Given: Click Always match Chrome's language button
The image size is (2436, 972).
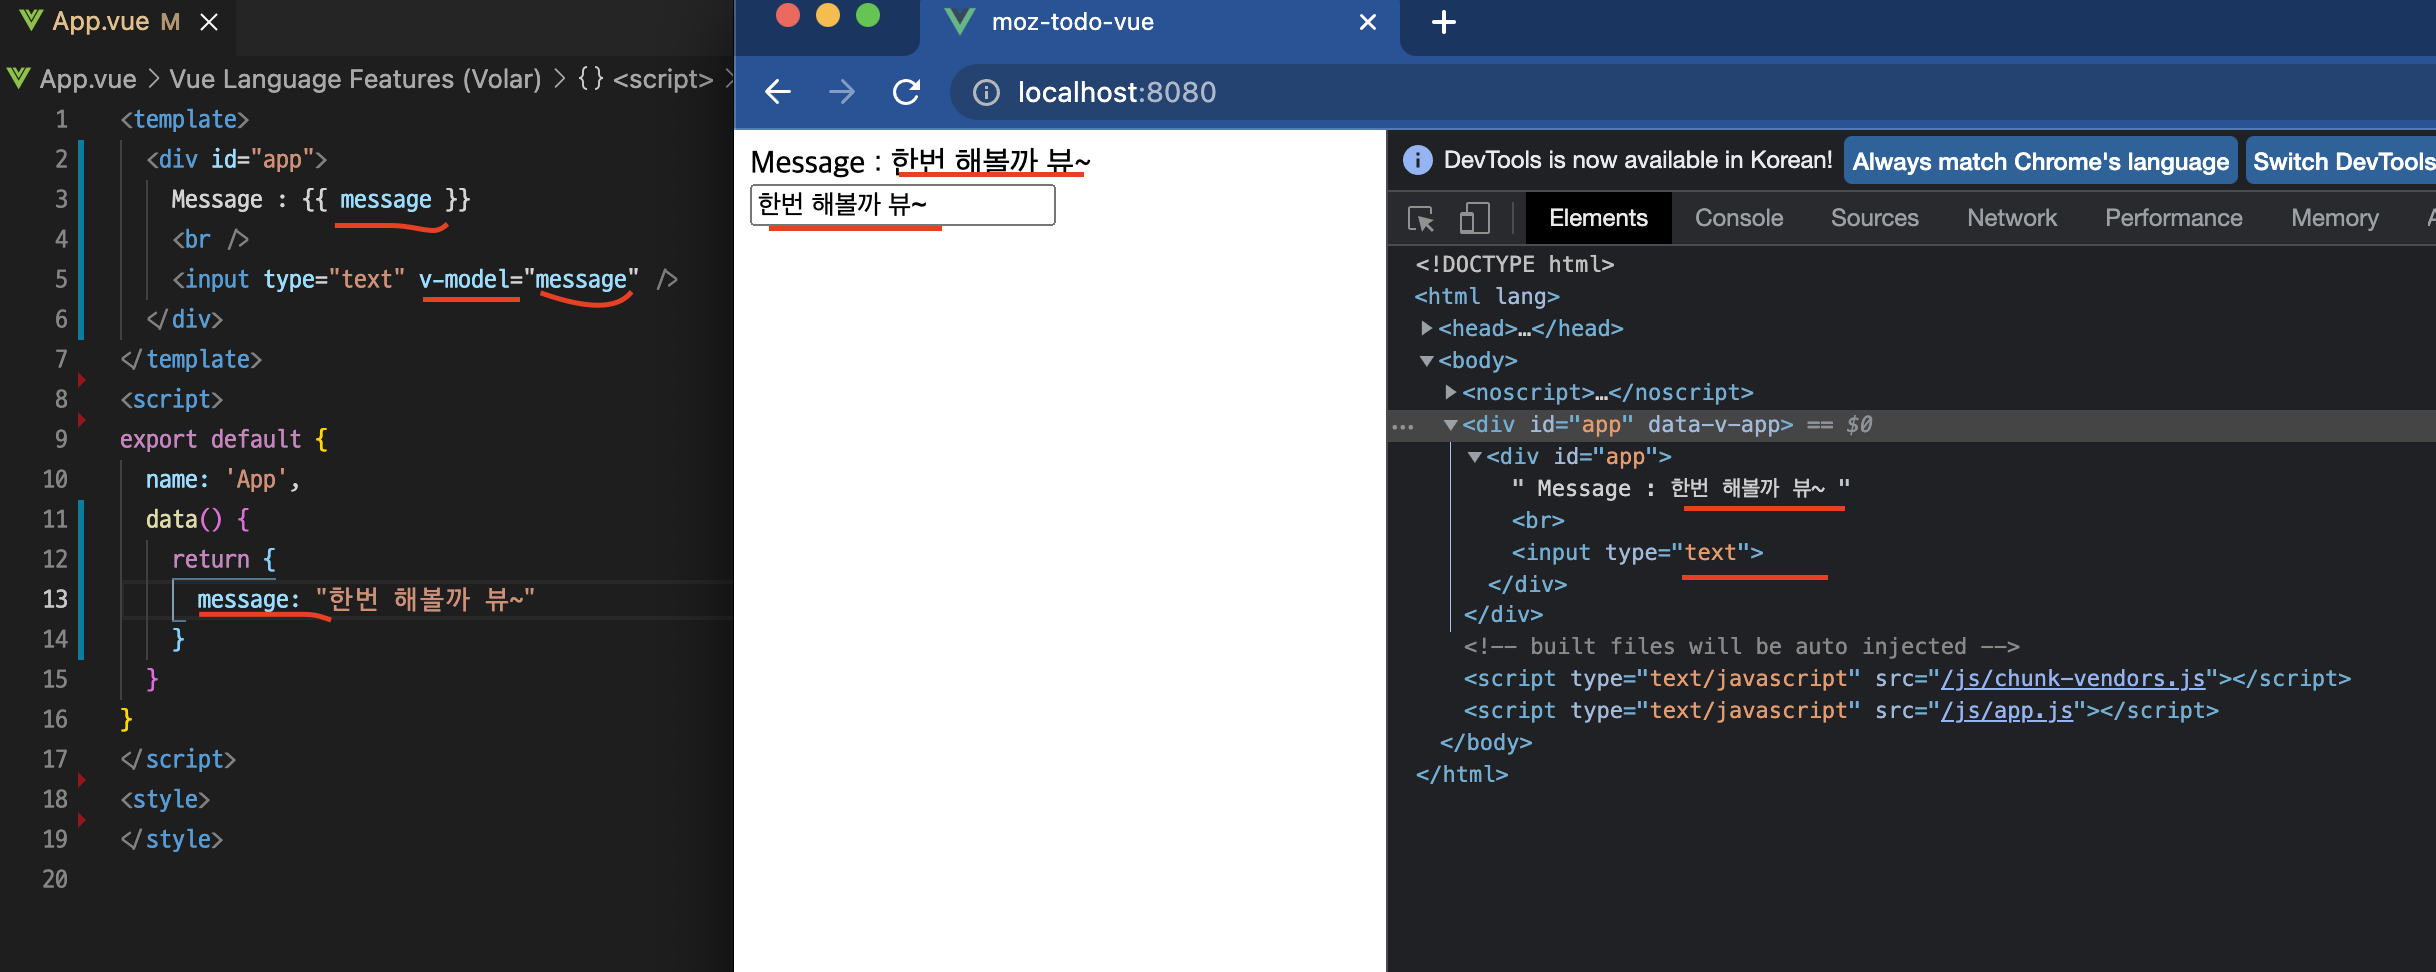Looking at the screenshot, I should [x=2040, y=161].
